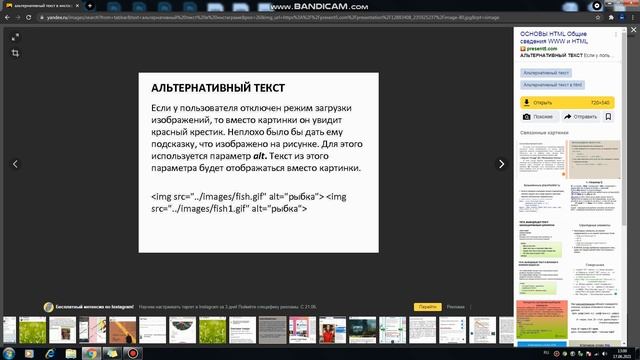This screenshot has width=640, height=360.
Task: Expand the image to fullscreen view
Action: coord(15,37)
